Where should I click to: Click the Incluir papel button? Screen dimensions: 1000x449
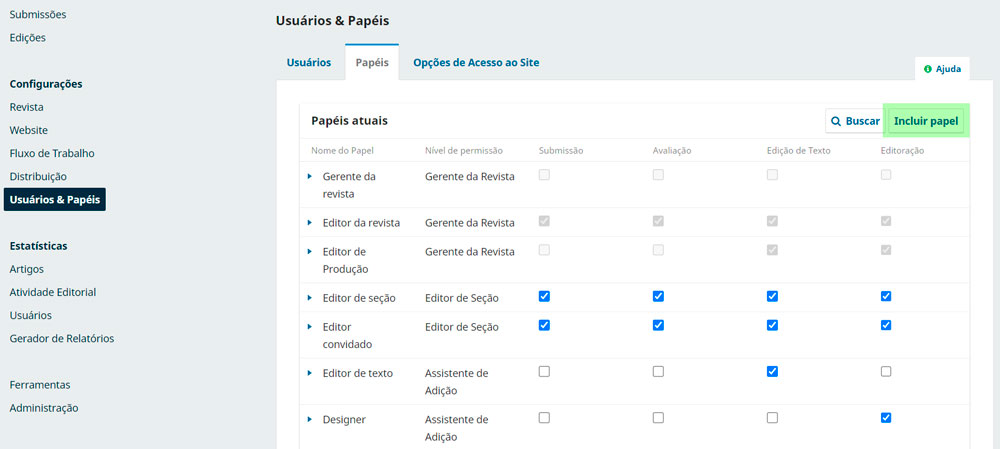click(x=926, y=121)
